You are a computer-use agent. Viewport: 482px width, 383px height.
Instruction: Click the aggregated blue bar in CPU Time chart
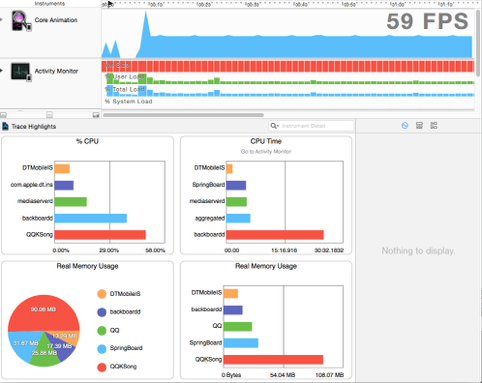[238, 218]
